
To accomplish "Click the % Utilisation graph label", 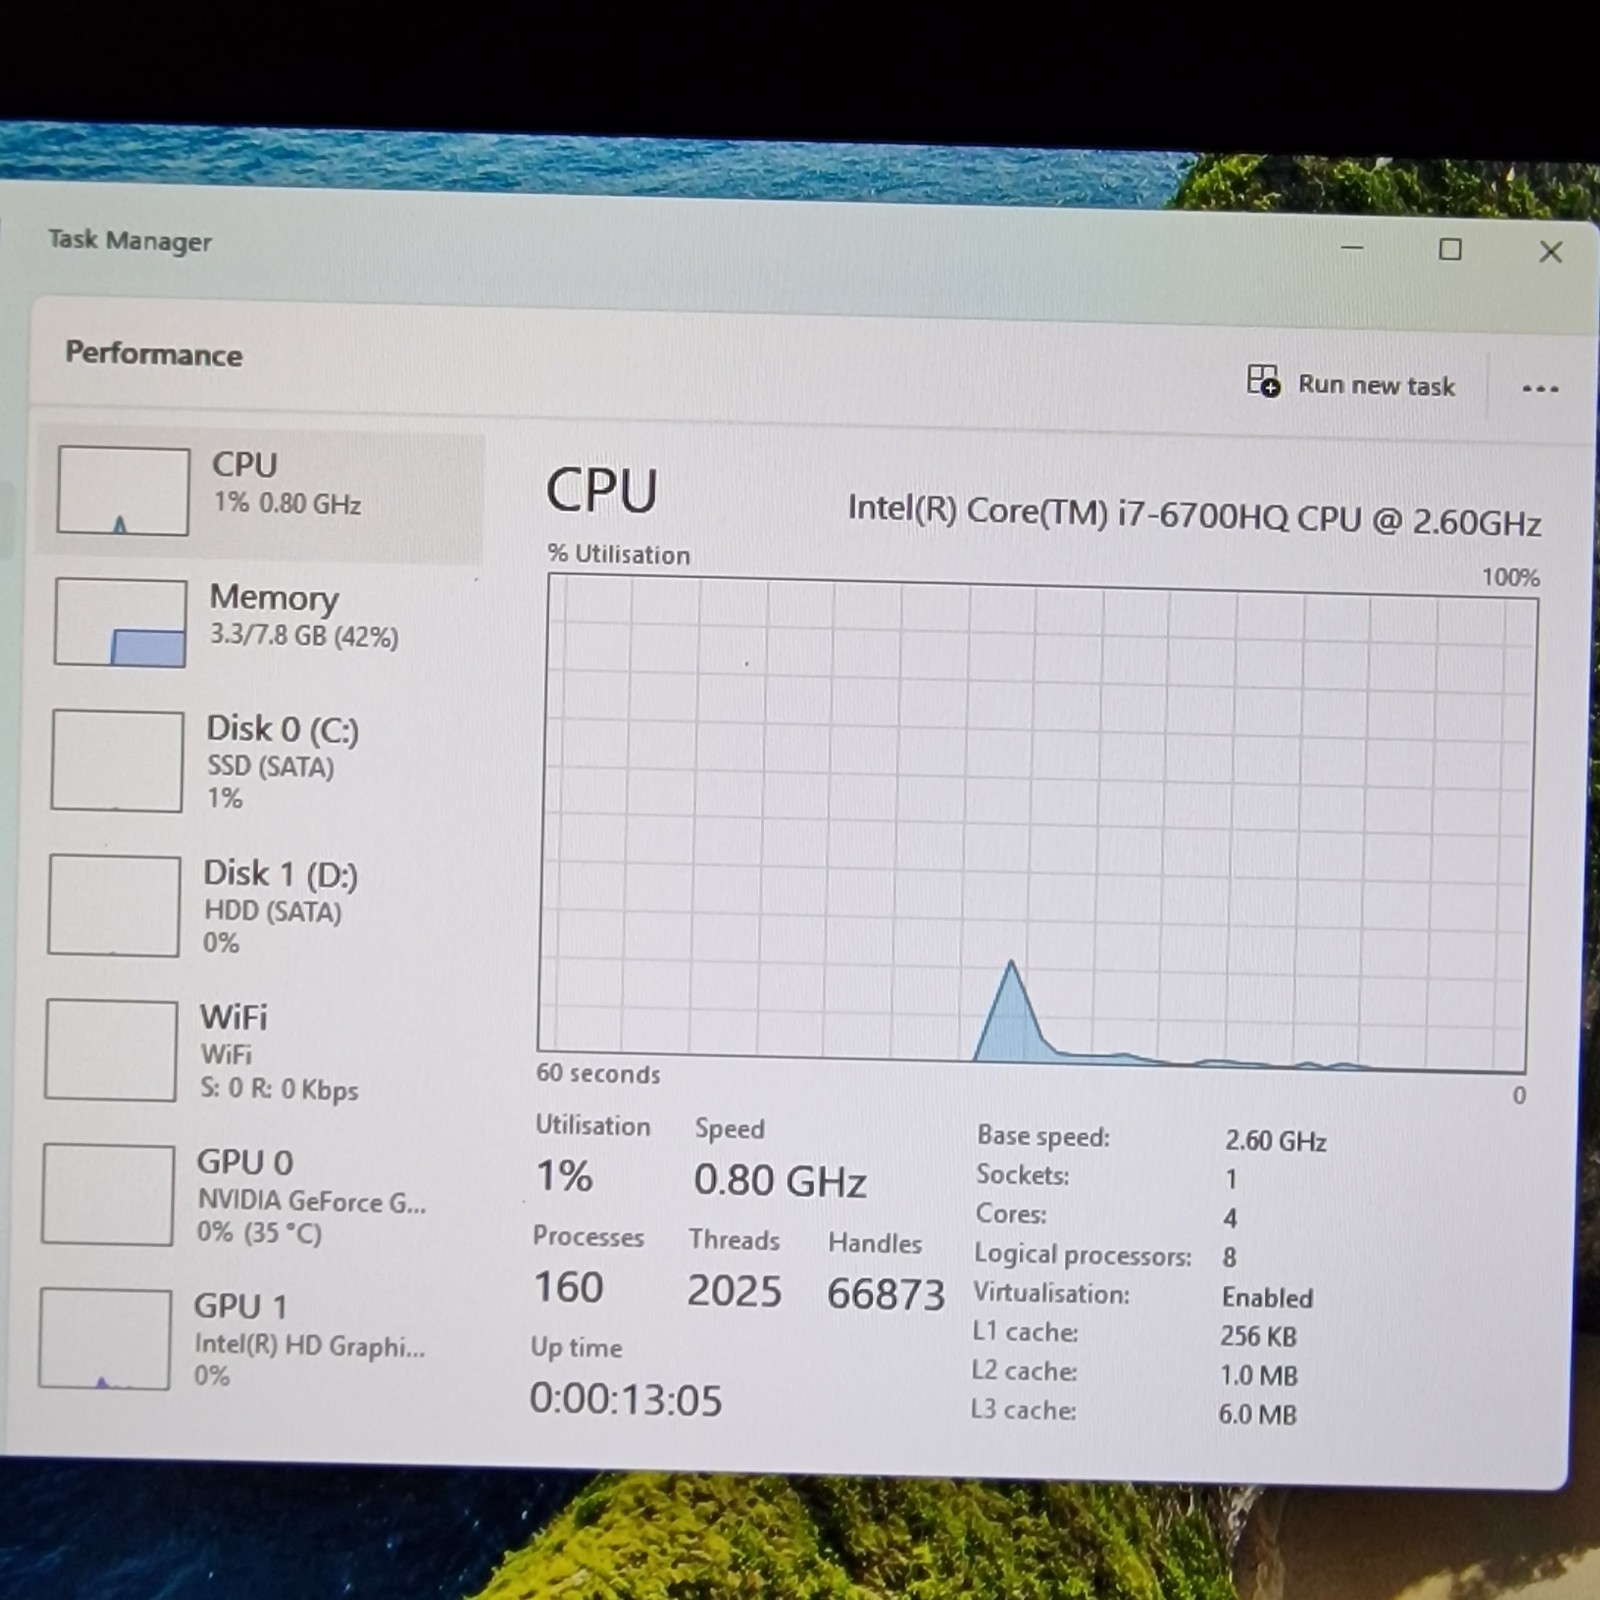I will (619, 555).
